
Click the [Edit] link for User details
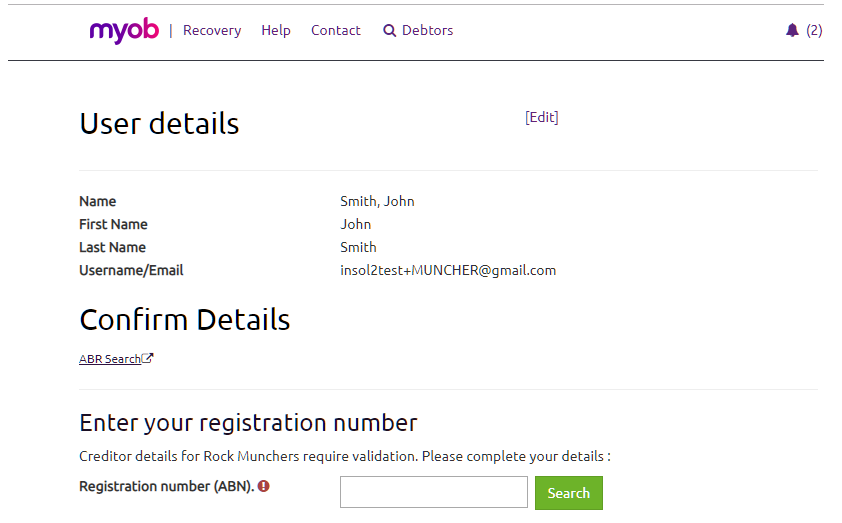(542, 117)
